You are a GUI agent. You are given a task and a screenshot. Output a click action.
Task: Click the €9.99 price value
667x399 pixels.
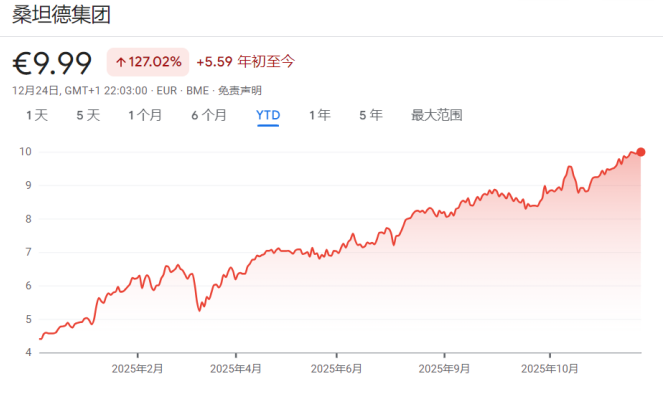[52, 63]
